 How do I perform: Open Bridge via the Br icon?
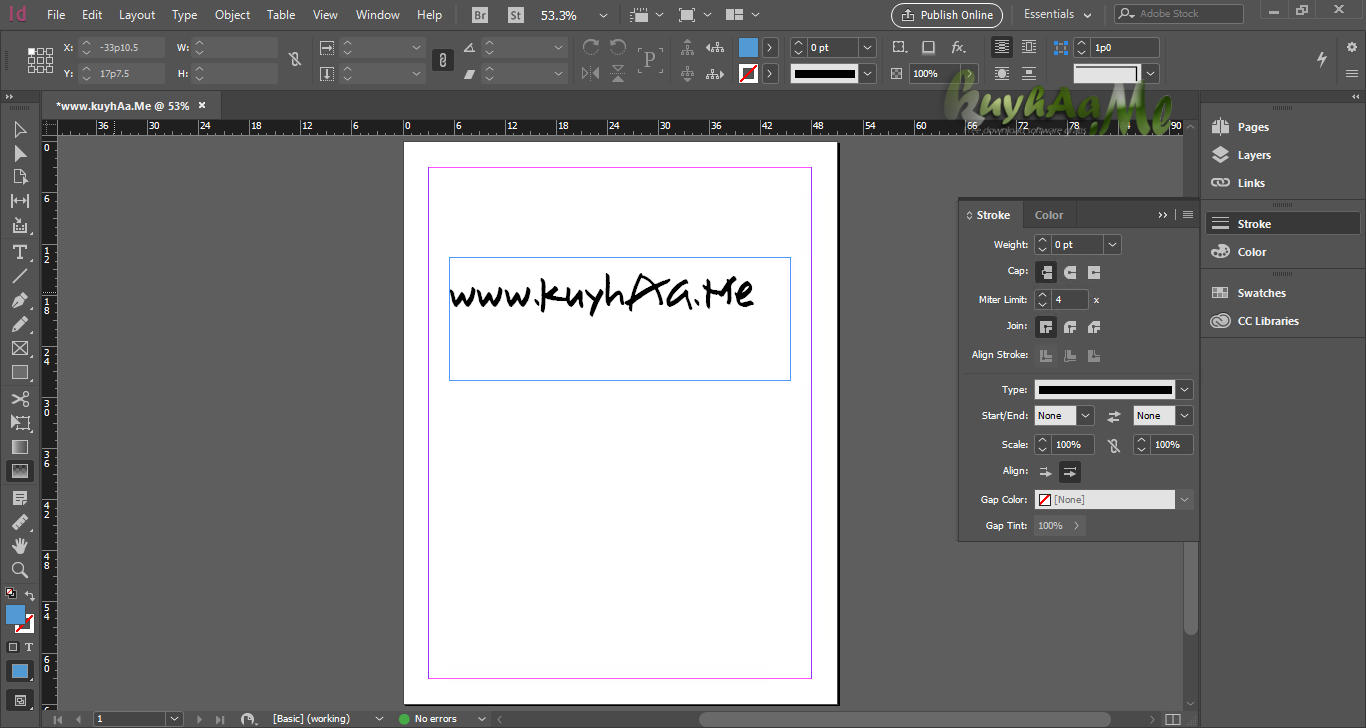(480, 15)
